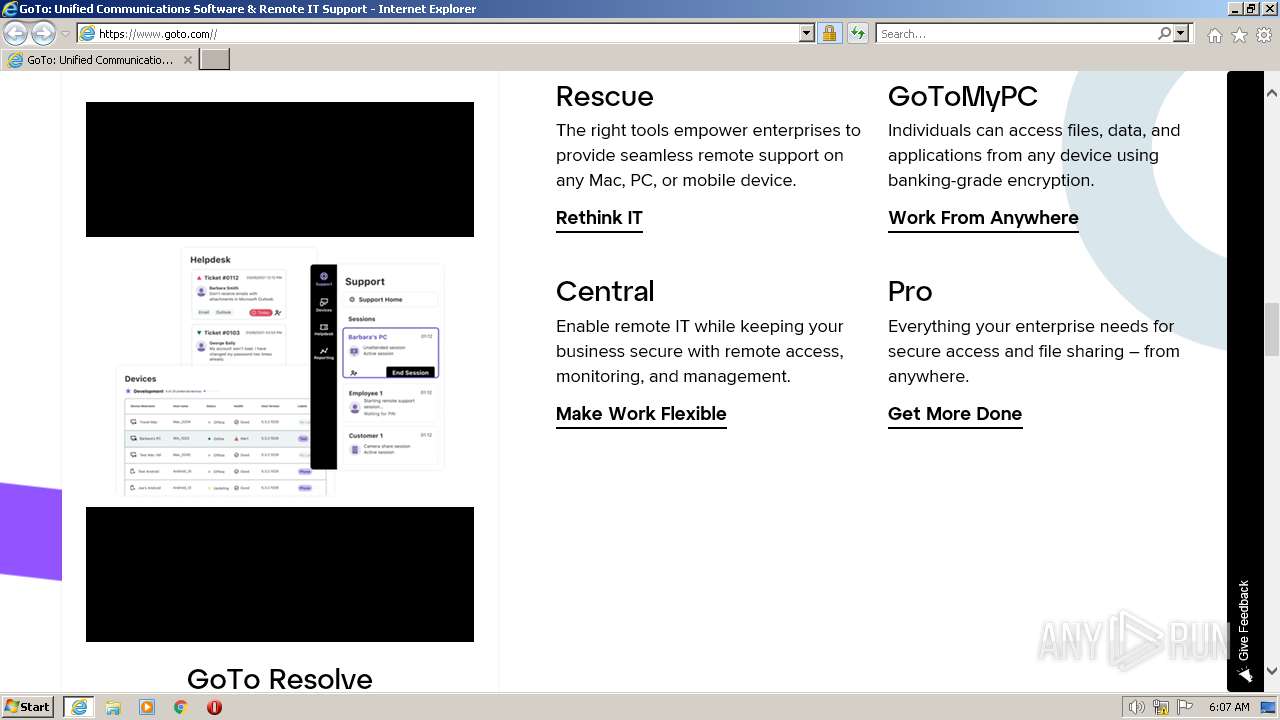
Task: Click the upper black video placeholder
Action: [x=280, y=169]
